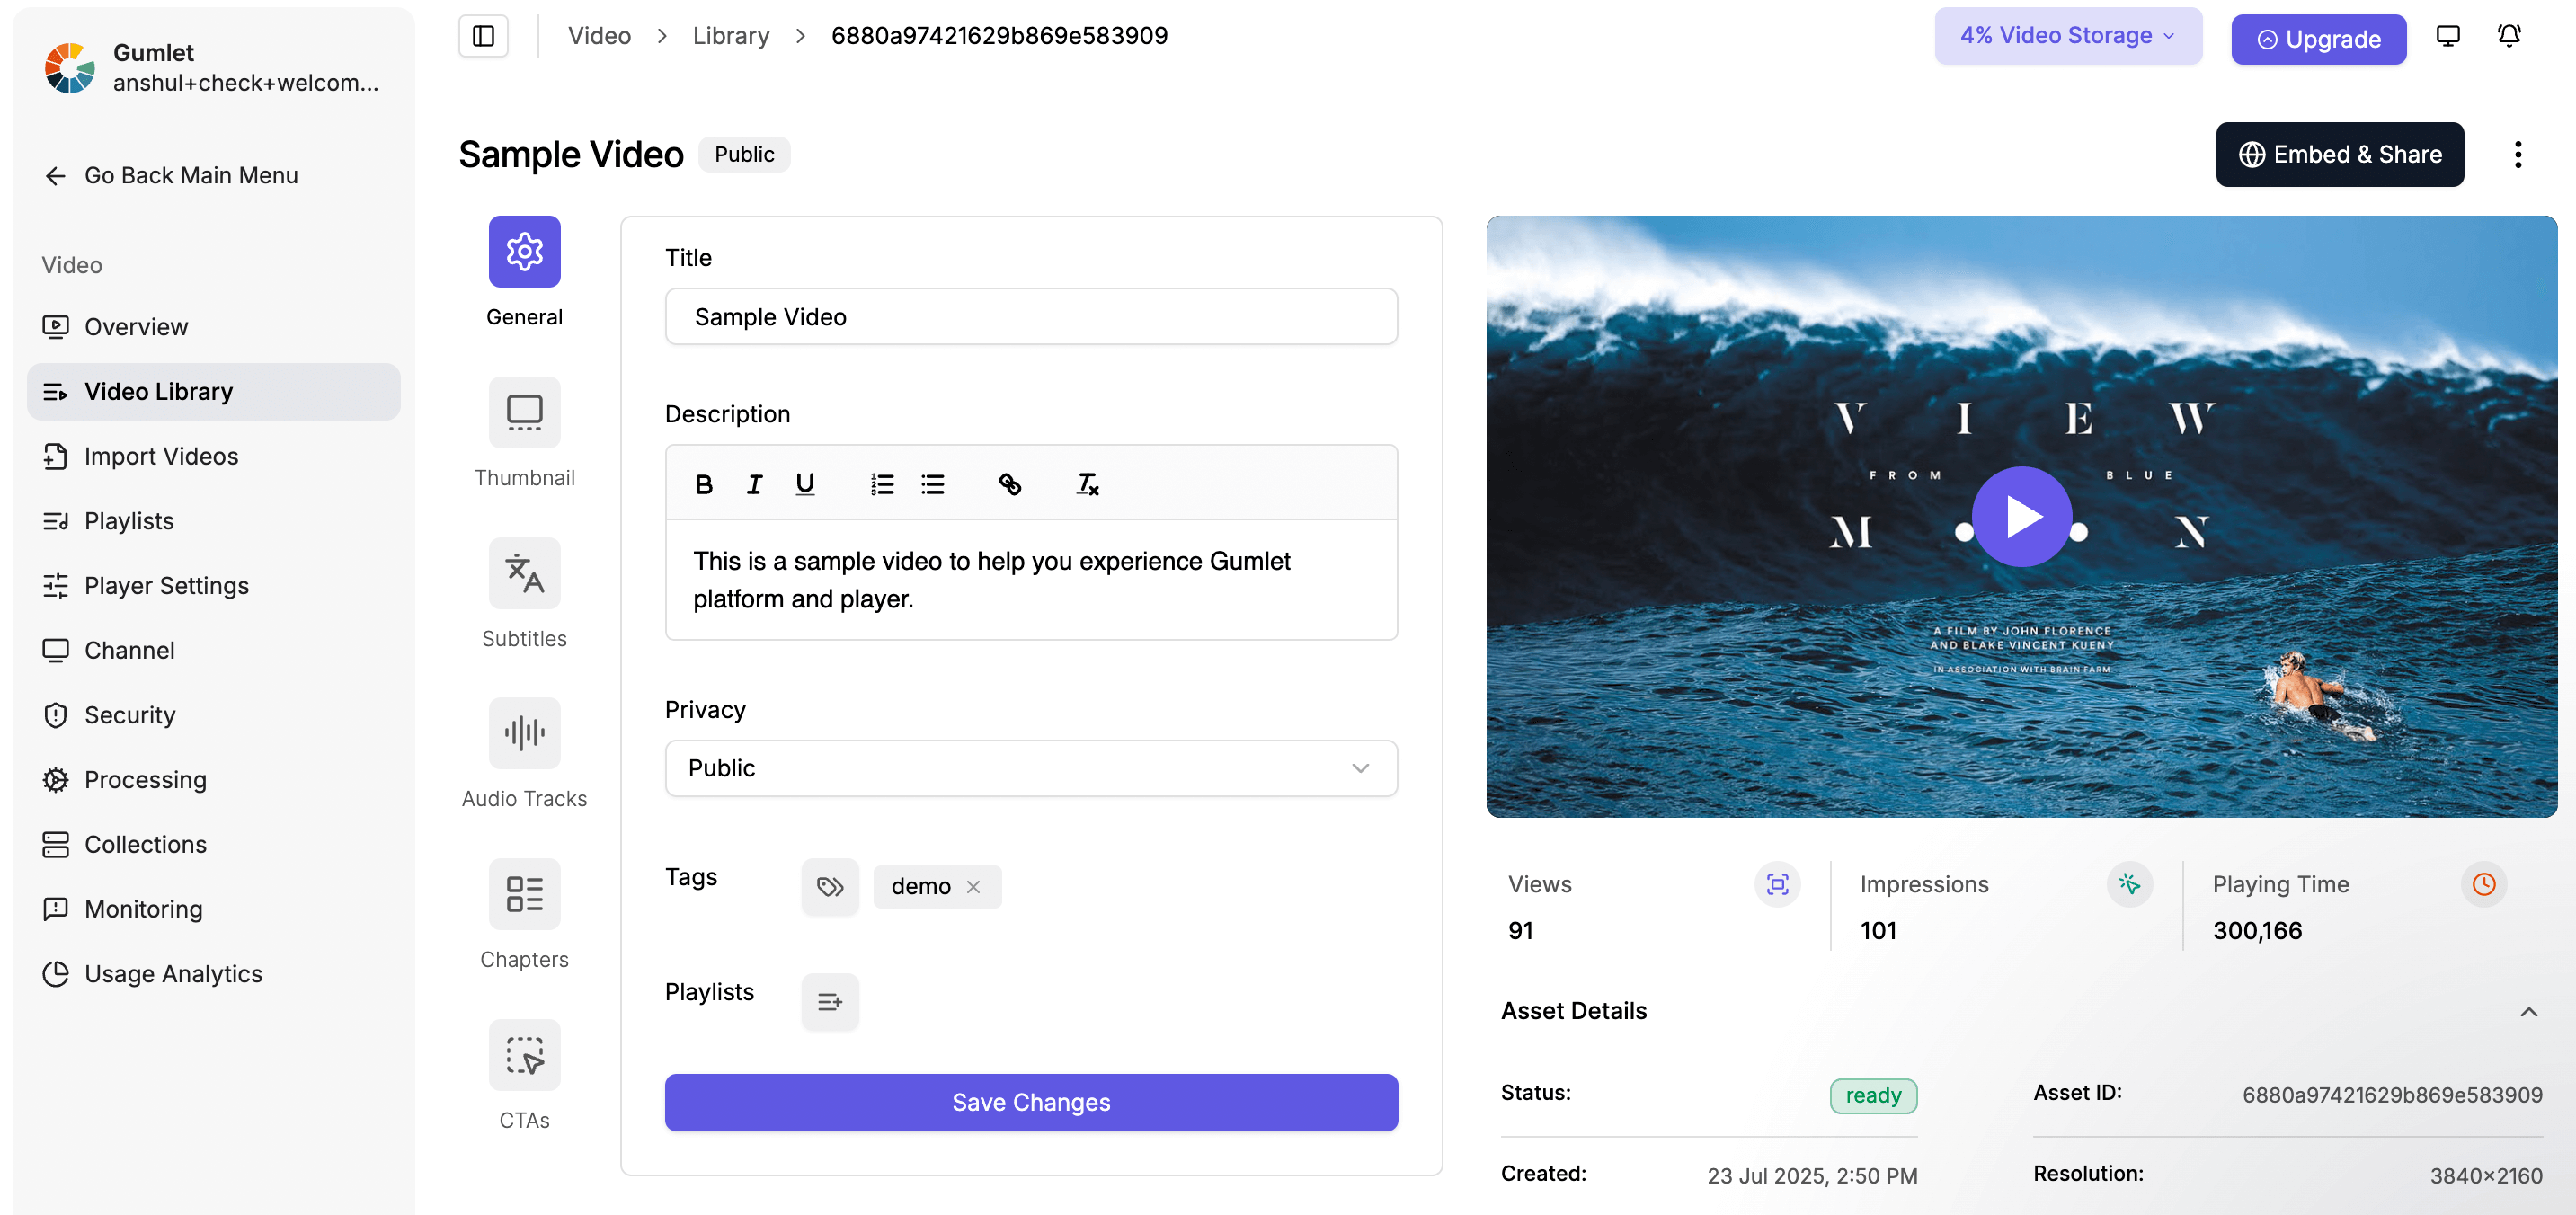Expand the 4% Video Storage dropdown
The image size is (2576, 1215).
tap(2068, 36)
